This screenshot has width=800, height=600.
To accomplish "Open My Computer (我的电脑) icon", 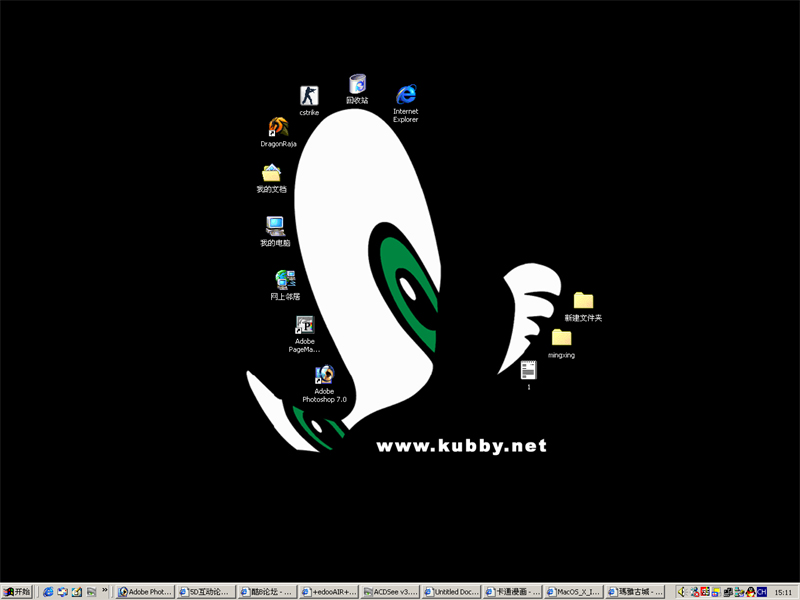I will pyautogui.click(x=275, y=227).
